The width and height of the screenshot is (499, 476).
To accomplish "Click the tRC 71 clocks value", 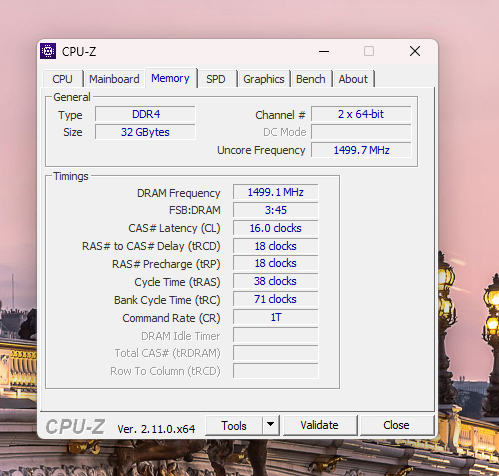I will pos(276,299).
